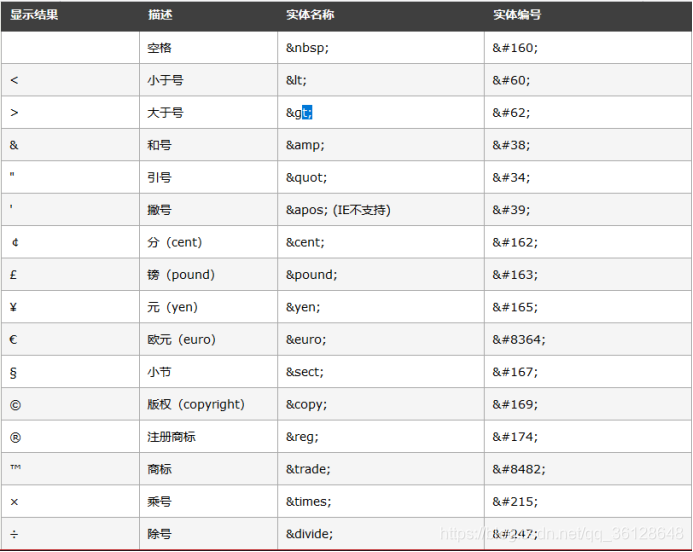Click the &#174; entity number
This screenshot has width=693, height=552.
[515, 437]
